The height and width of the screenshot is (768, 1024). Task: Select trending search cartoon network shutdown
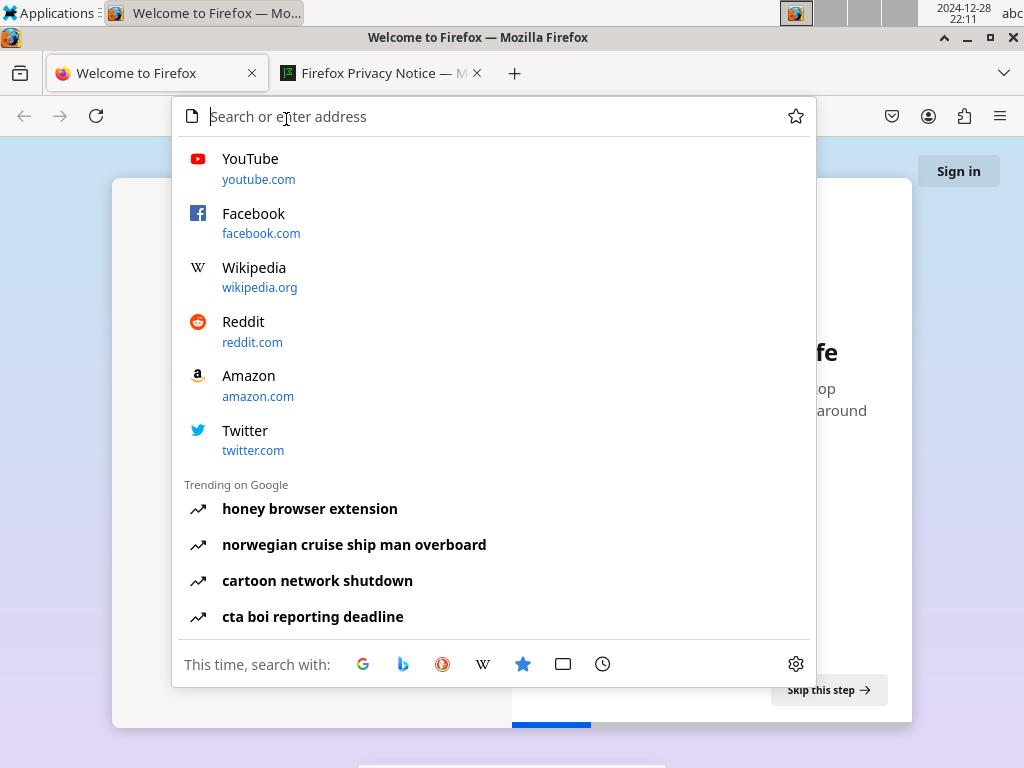tap(494, 581)
